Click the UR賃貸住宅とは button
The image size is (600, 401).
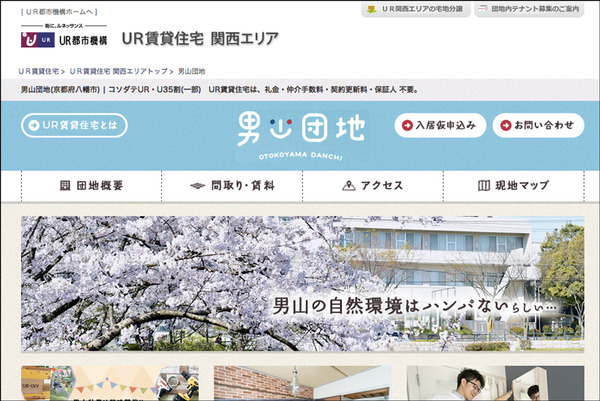[74, 125]
